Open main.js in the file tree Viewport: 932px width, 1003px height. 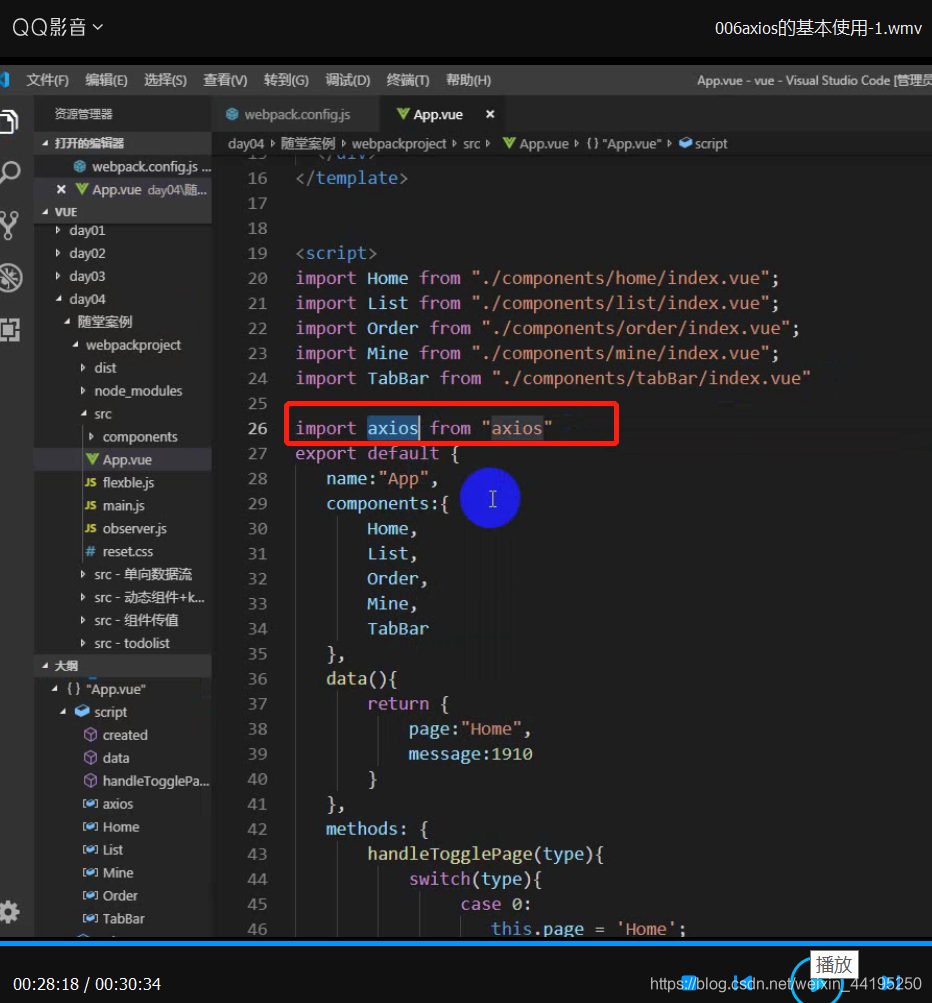tap(123, 505)
